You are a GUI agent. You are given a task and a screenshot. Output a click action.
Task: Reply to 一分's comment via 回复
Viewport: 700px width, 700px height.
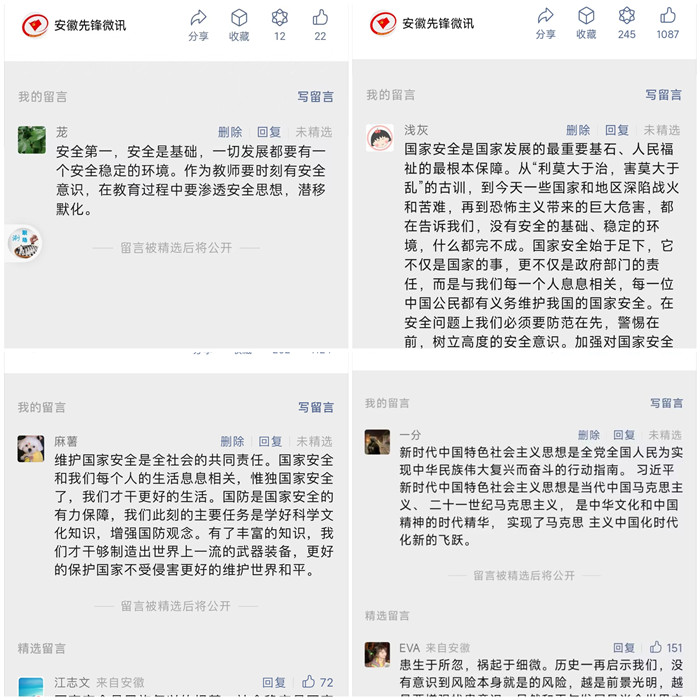[624, 435]
